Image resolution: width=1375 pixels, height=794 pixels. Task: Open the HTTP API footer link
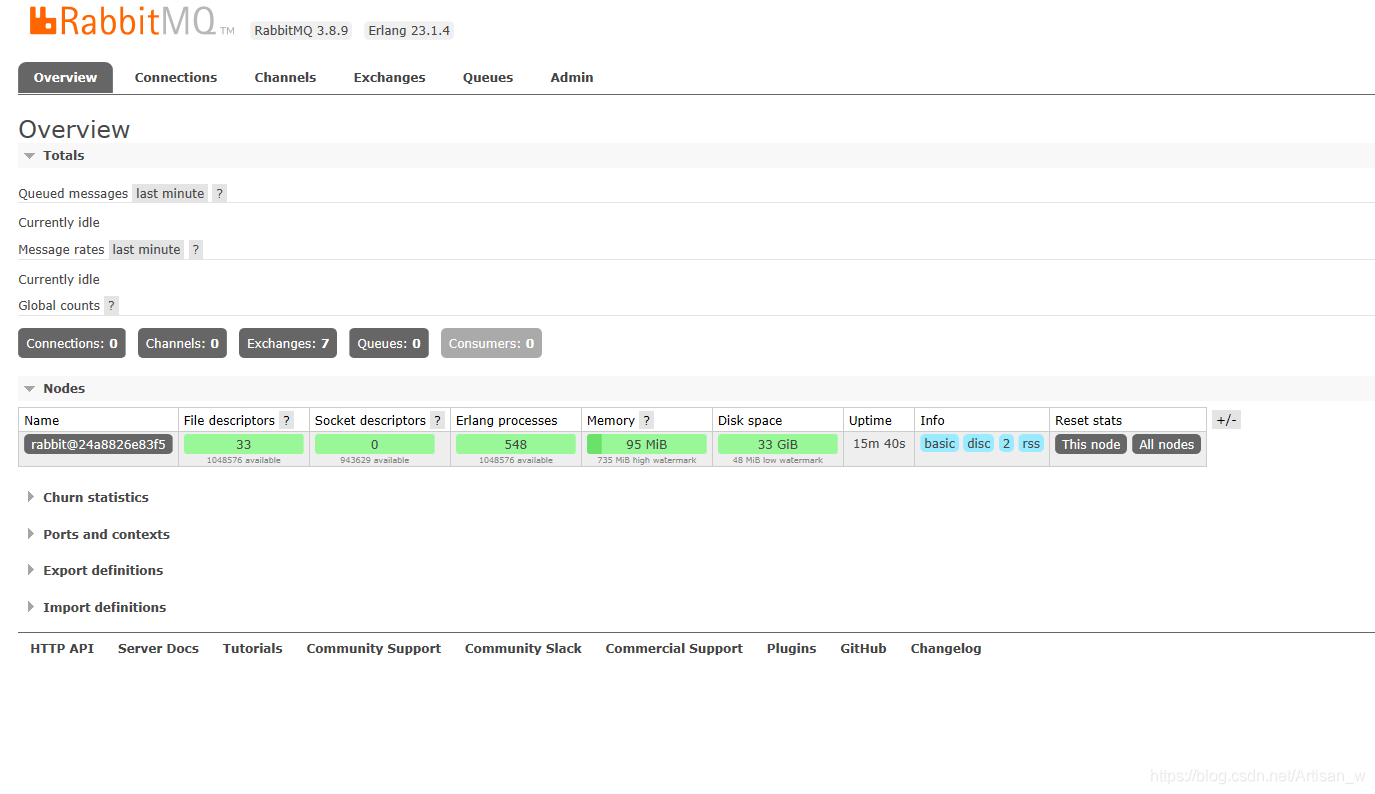pyautogui.click(x=62, y=649)
